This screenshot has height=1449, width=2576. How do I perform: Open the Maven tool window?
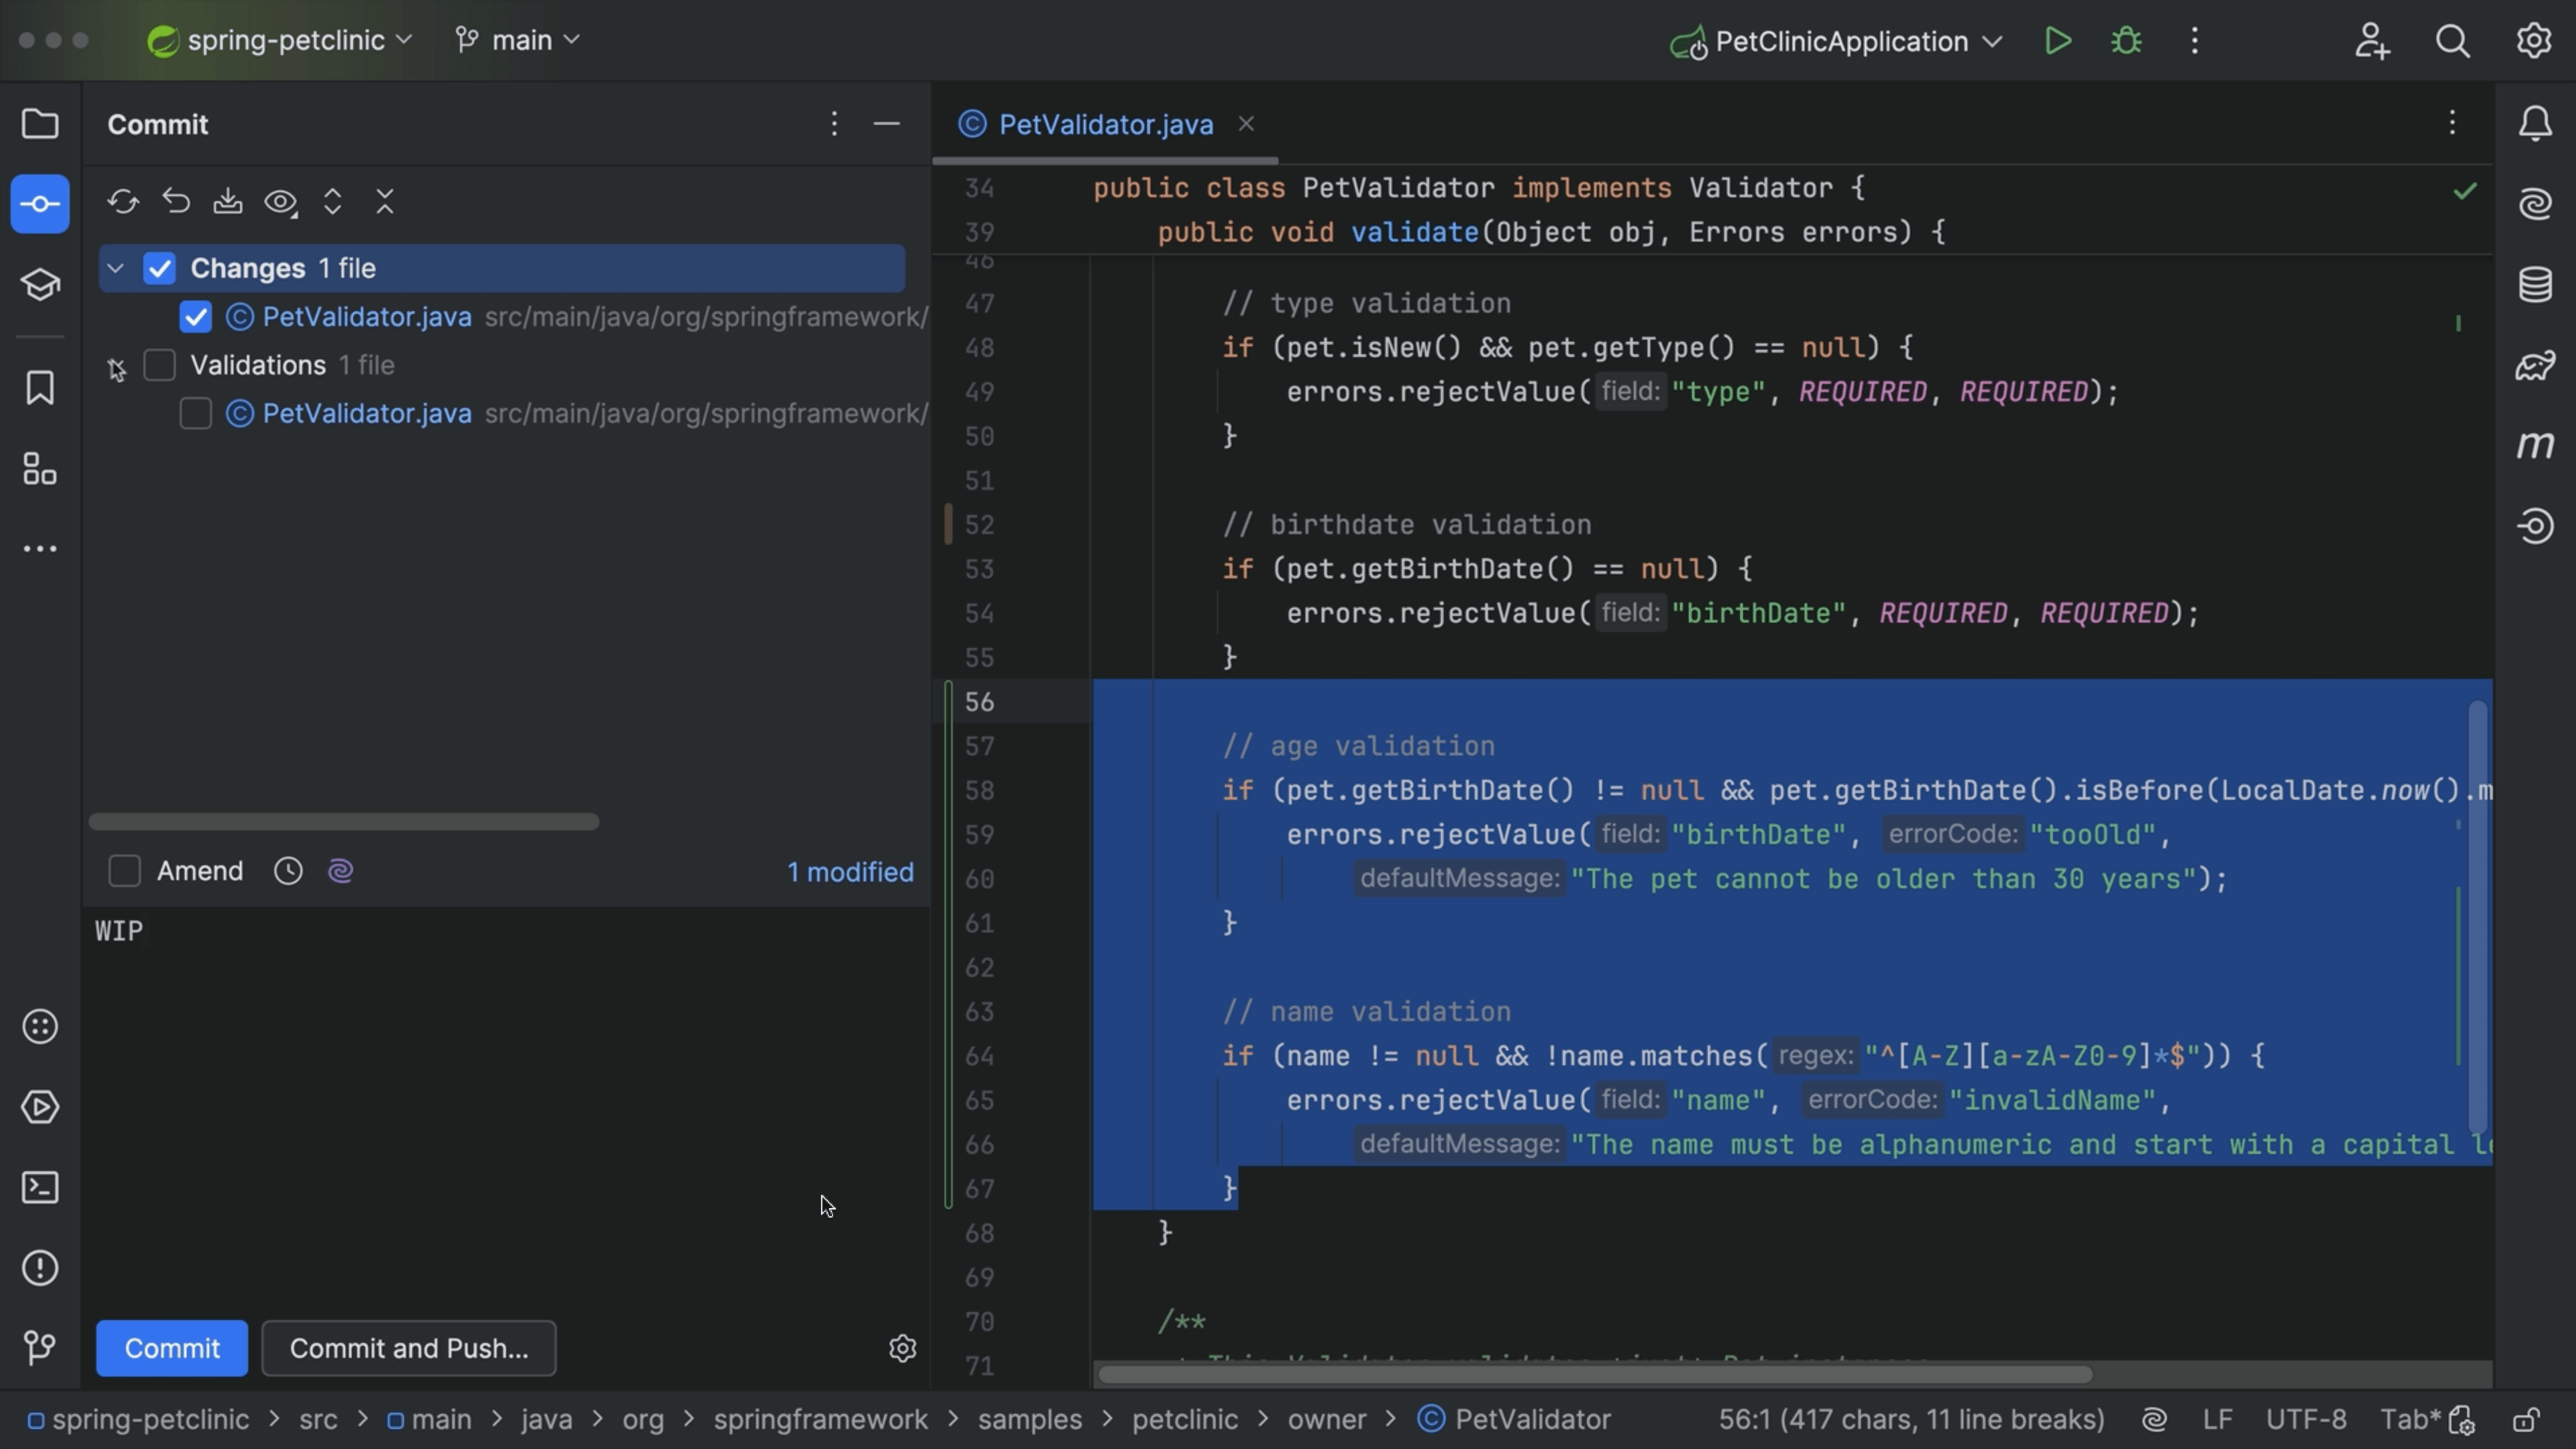(2536, 445)
